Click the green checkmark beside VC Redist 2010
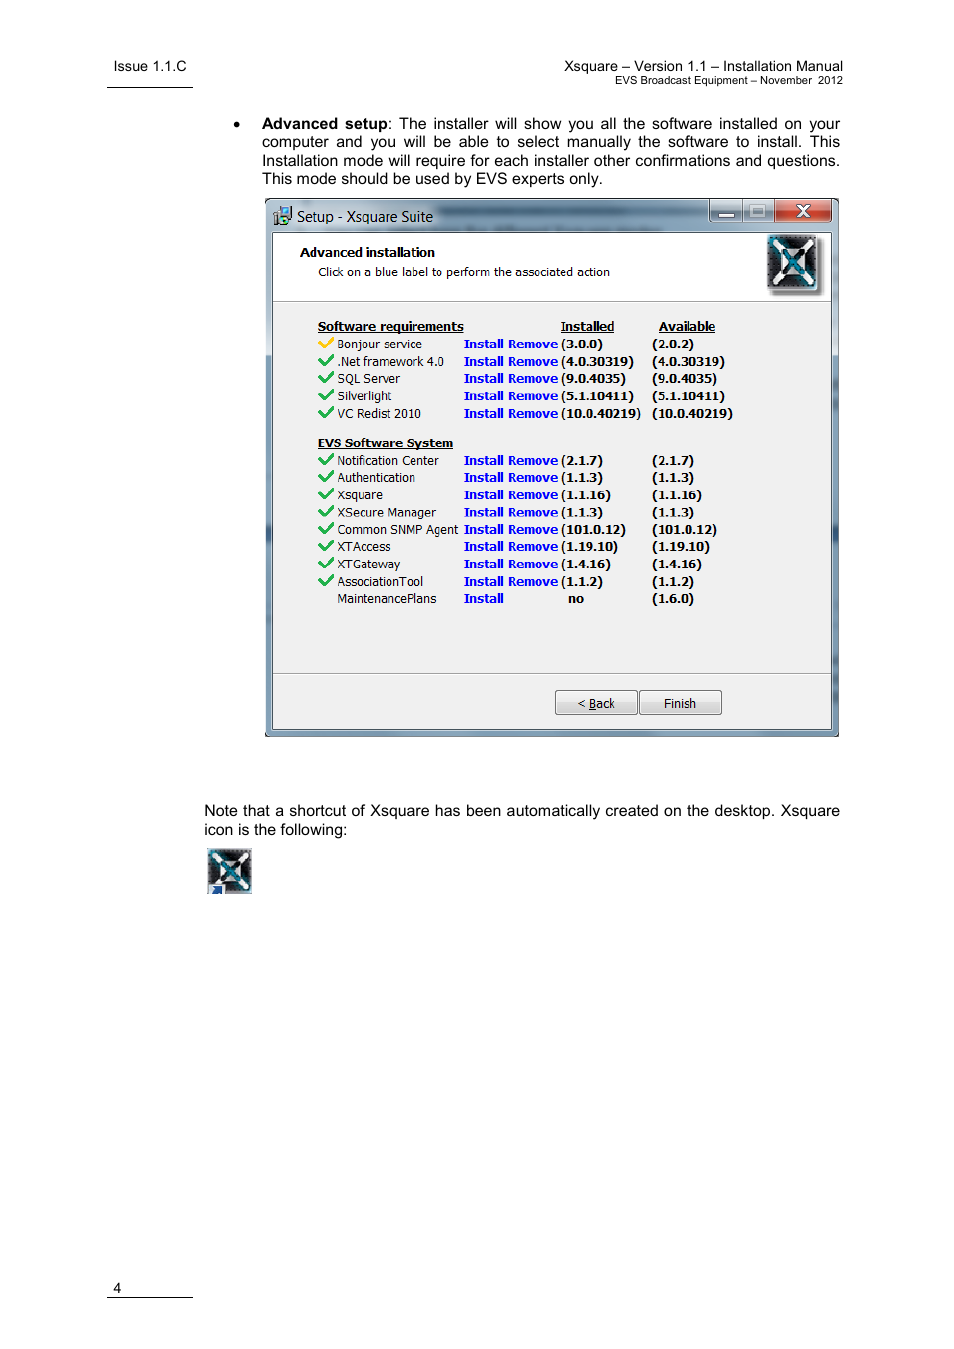 click(326, 413)
